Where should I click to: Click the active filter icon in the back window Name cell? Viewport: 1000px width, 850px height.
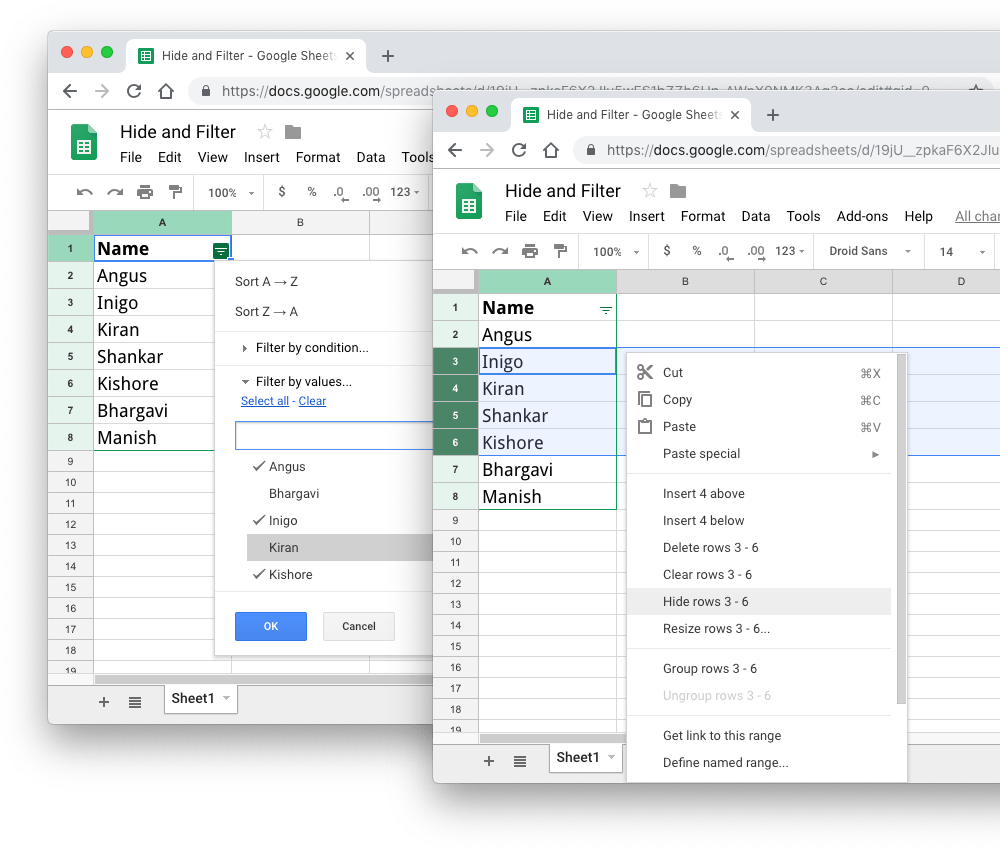[221, 251]
